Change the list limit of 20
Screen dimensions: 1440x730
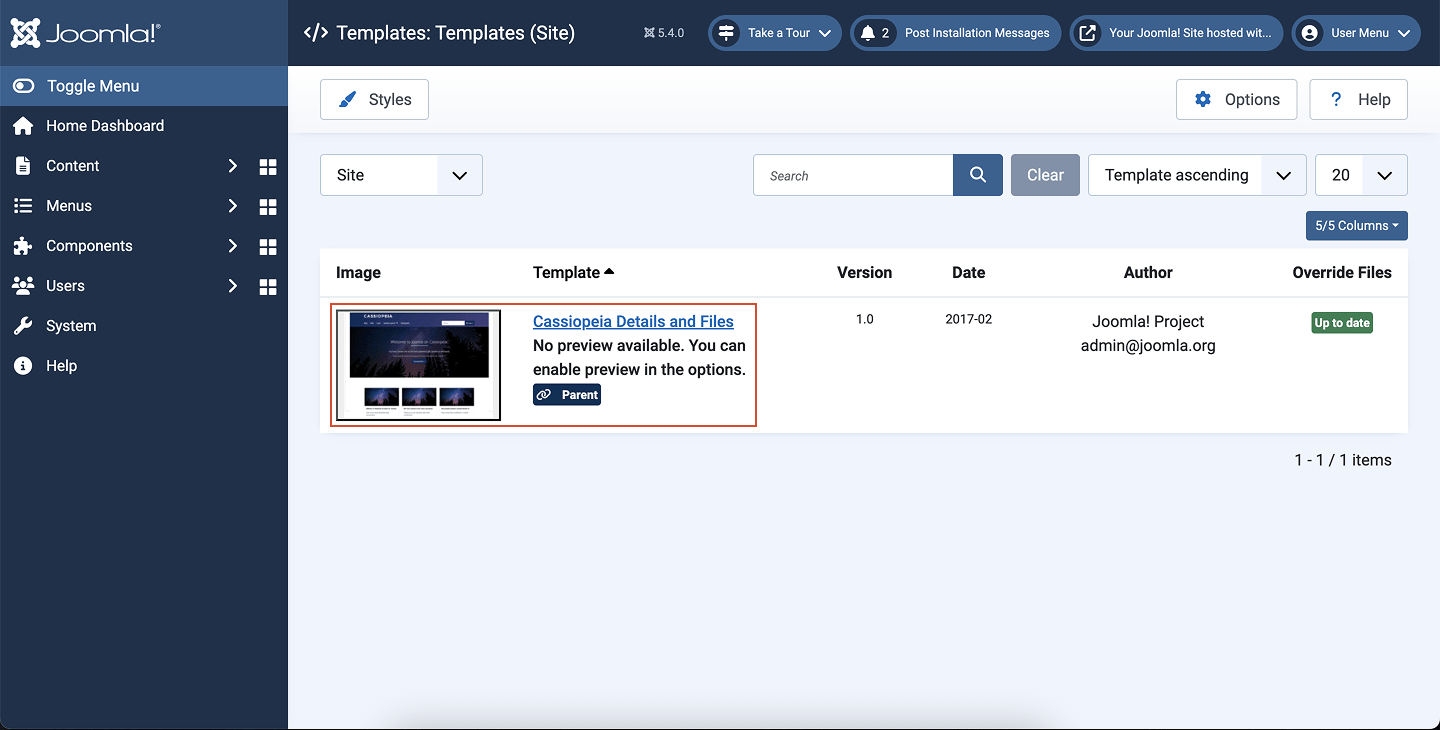1361,175
